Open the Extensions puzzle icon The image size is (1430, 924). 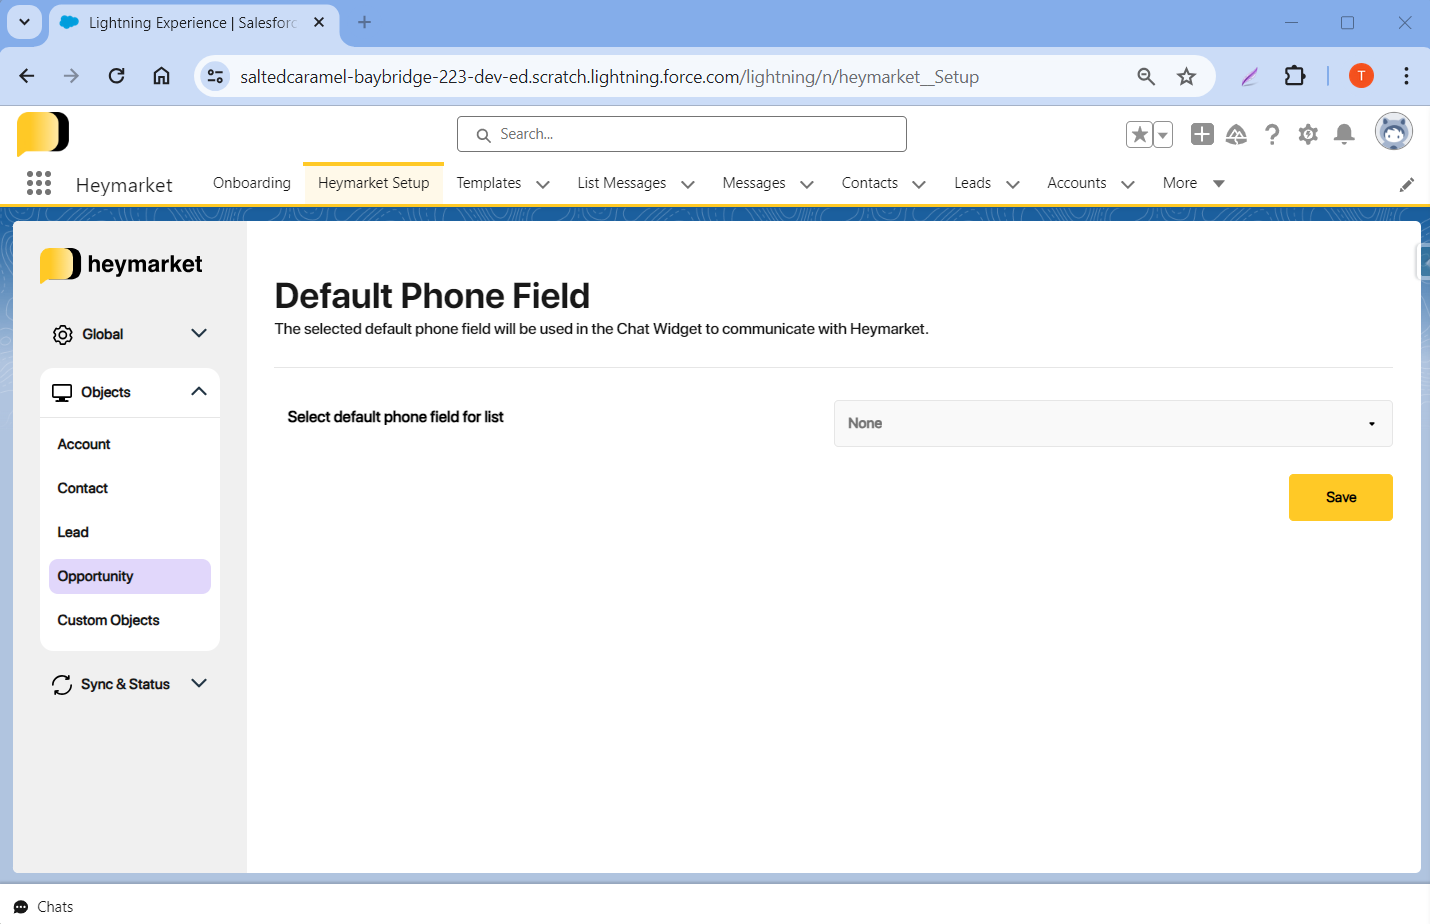click(x=1295, y=76)
